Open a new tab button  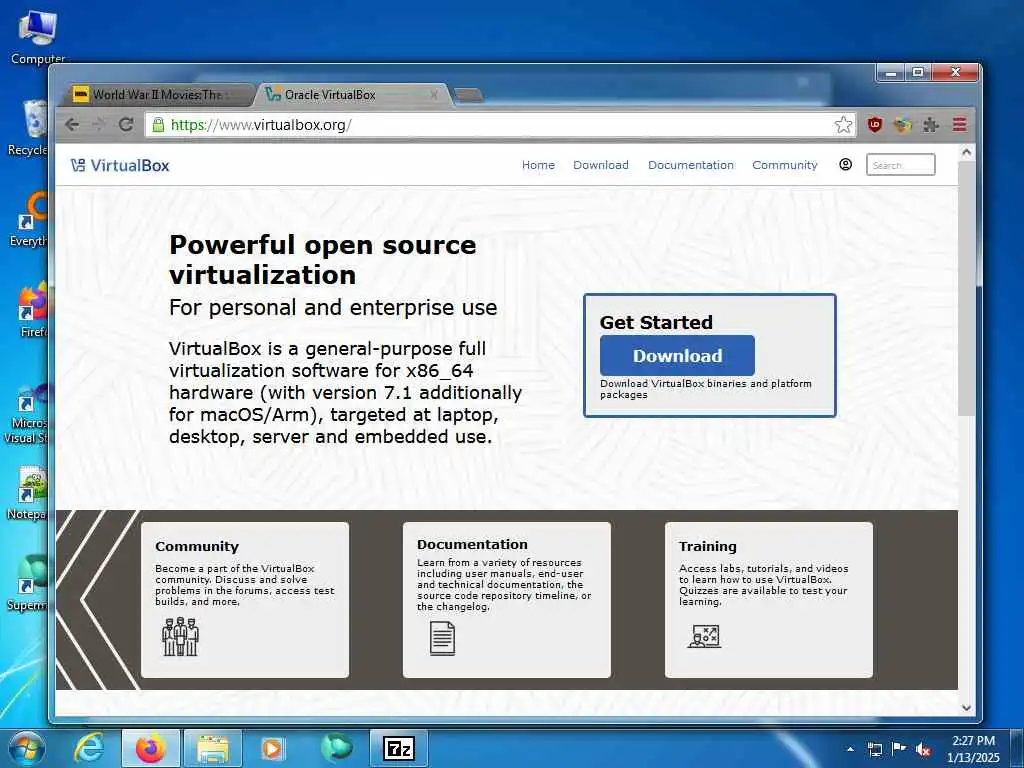[x=468, y=95]
